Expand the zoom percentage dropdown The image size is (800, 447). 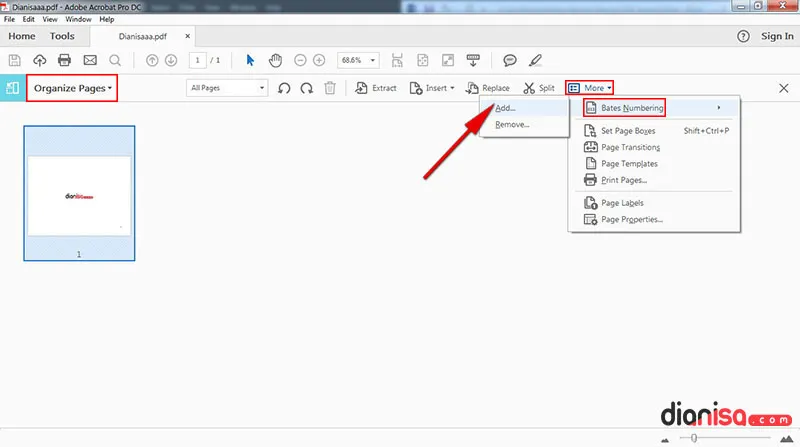372,60
